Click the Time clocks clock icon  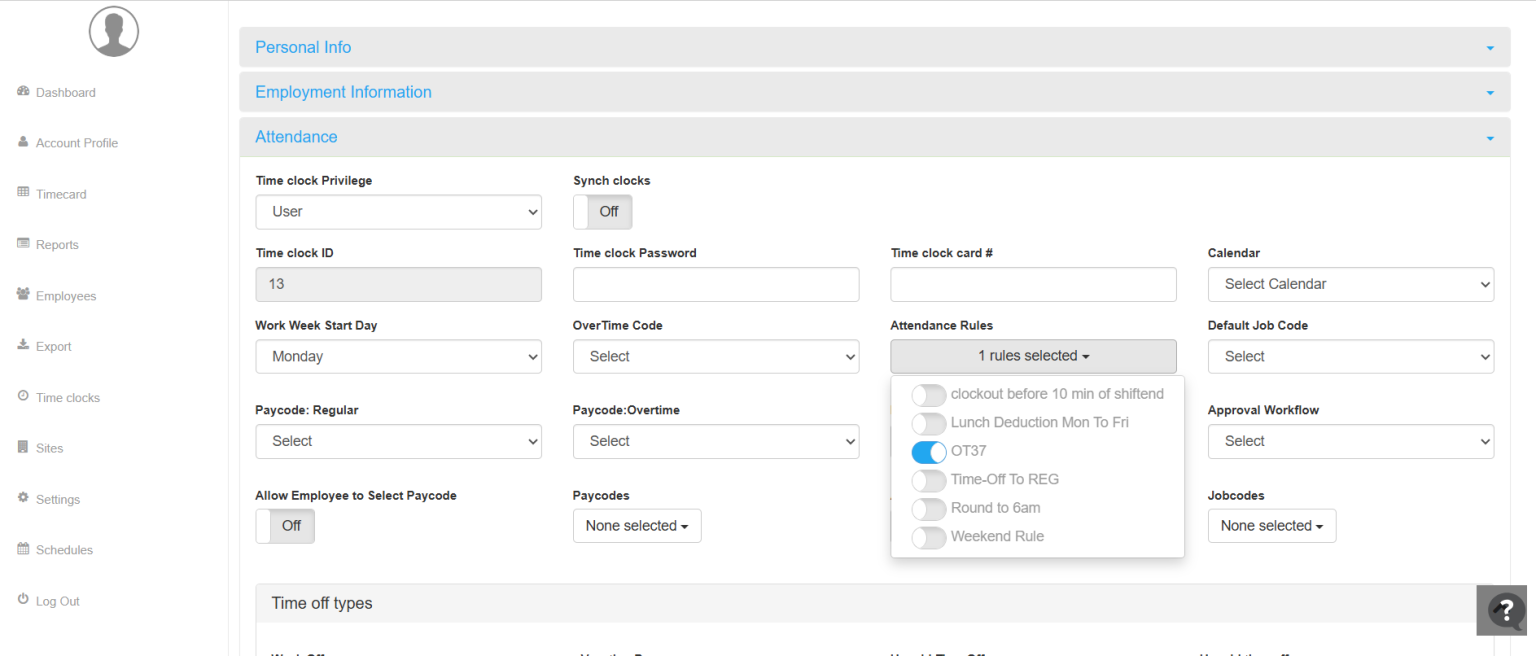point(23,397)
